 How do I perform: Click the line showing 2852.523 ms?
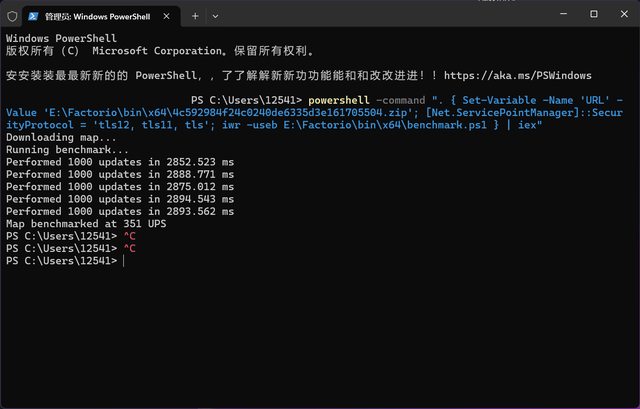coord(120,162)
